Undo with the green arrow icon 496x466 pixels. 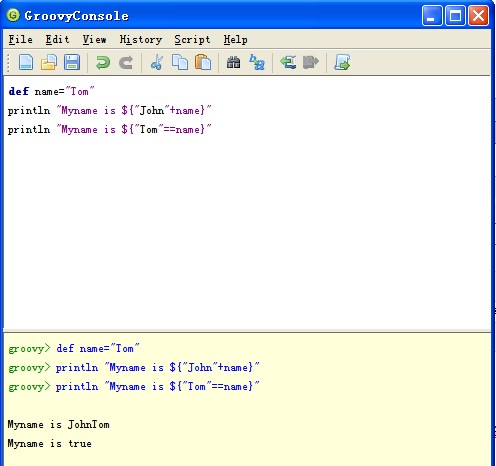click(103, 63)
